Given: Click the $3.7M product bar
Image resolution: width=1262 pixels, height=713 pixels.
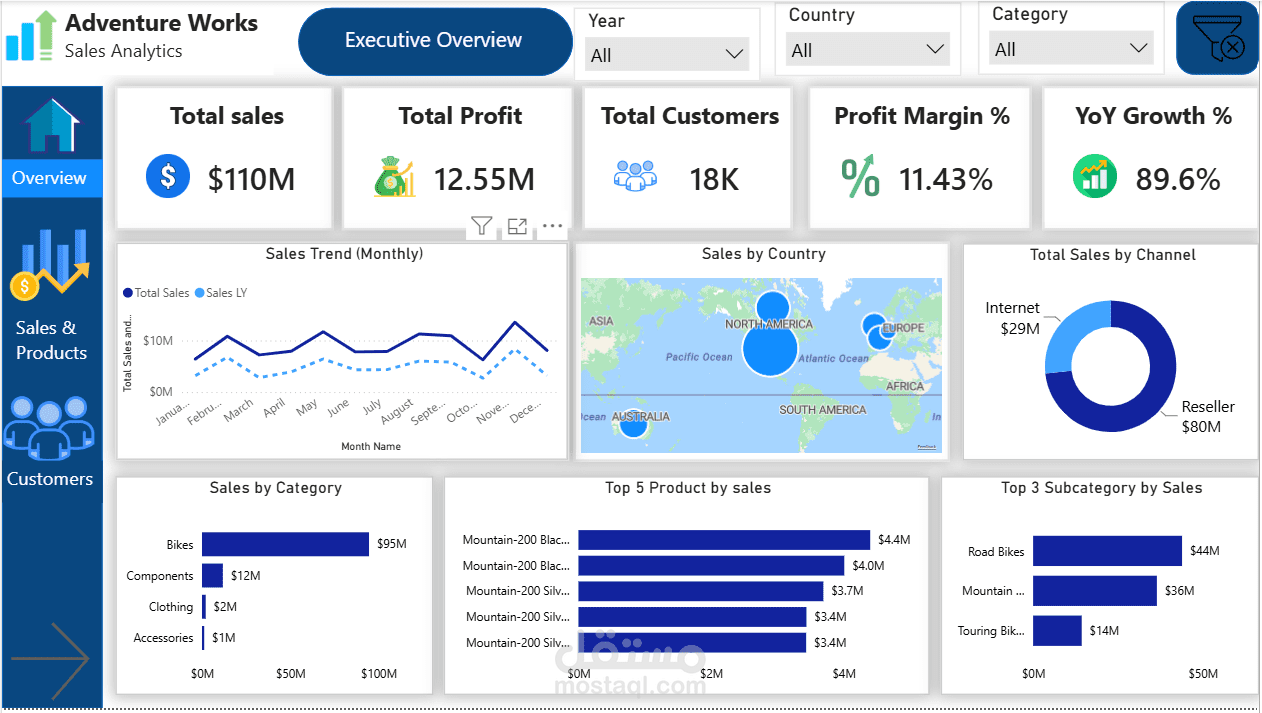Looking at the screenshot, I should point(700,591).
